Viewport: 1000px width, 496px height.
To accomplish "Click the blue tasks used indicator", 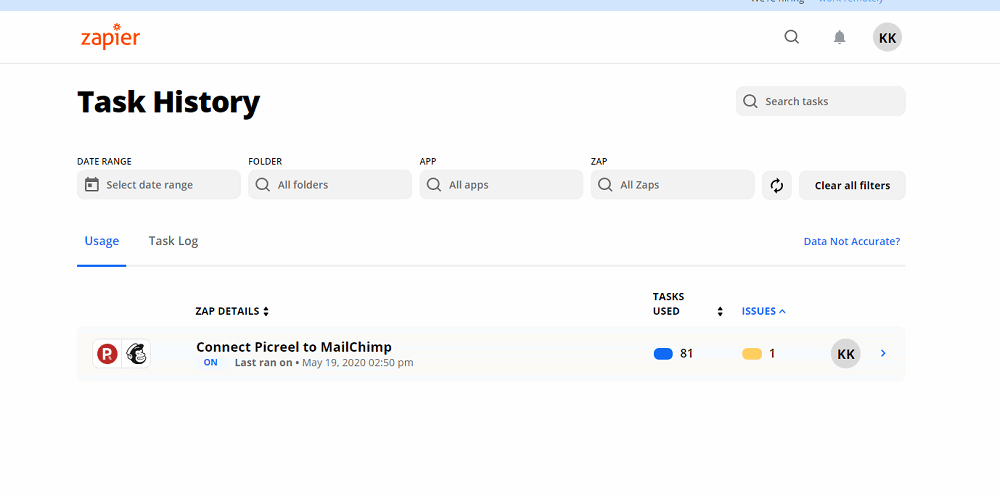I will pyautogui.click(x=663, y=354).
